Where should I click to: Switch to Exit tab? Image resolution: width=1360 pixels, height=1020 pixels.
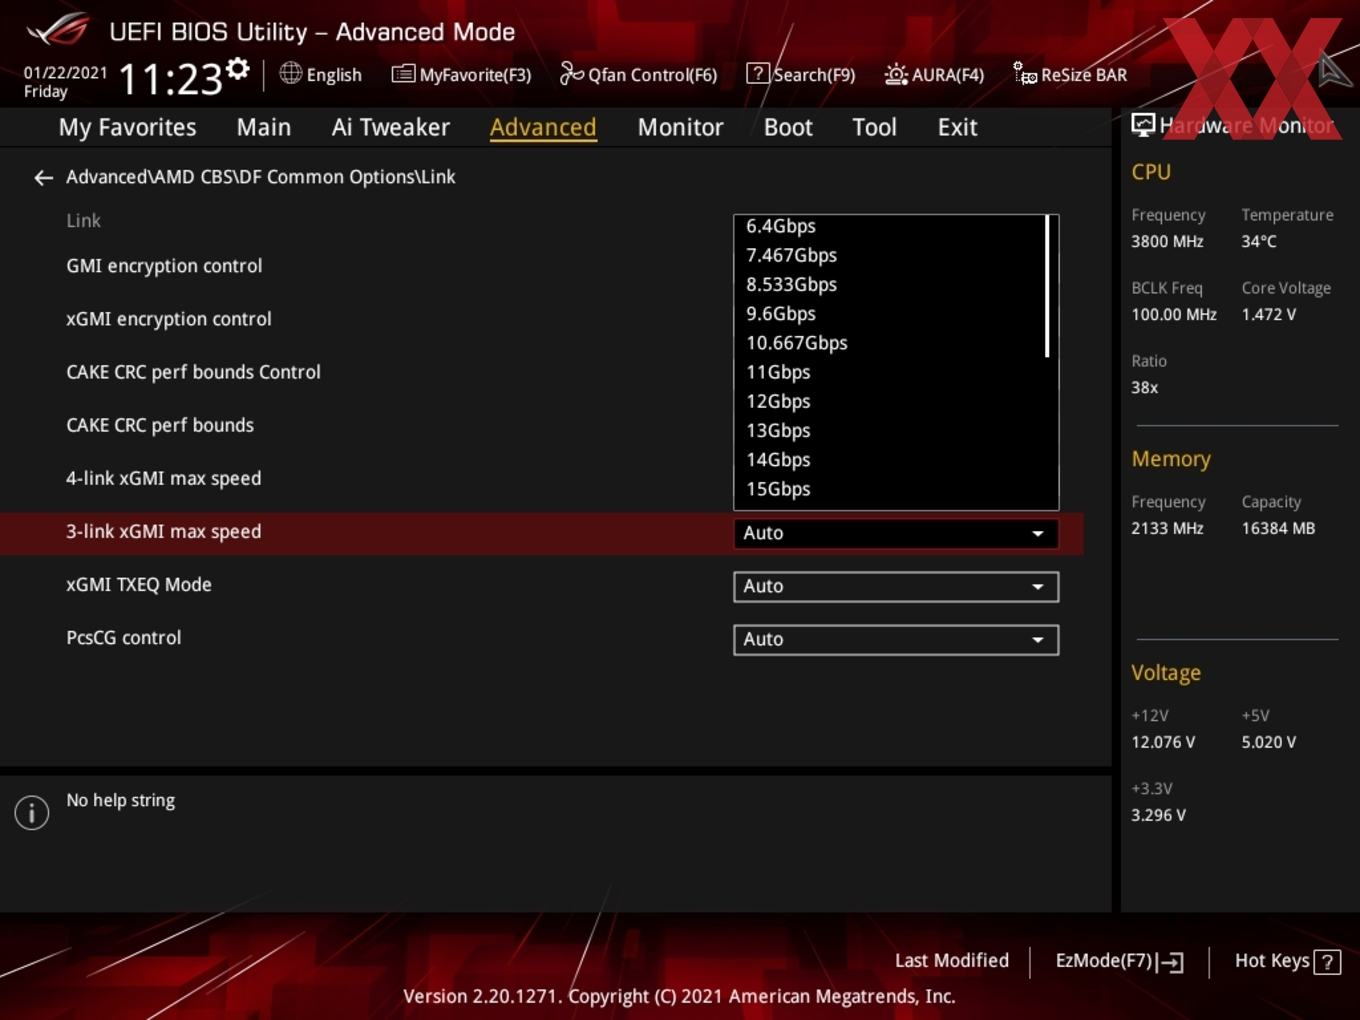click(957, 127)
